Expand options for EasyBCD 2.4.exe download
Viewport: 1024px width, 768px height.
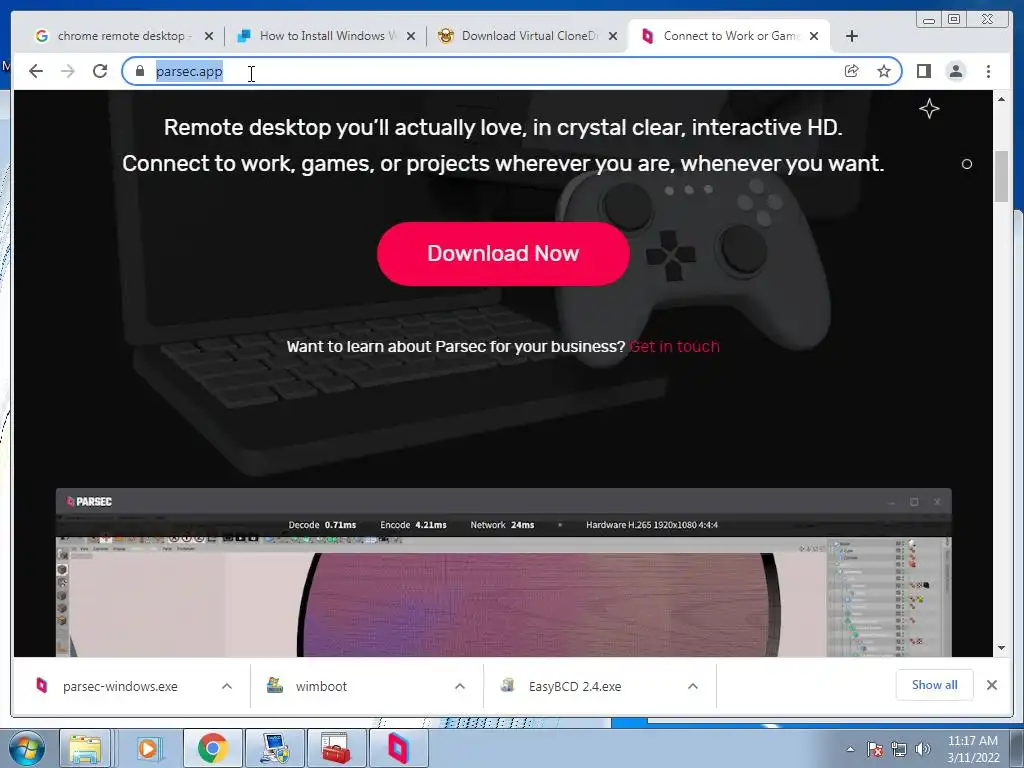tap(693, 686)
